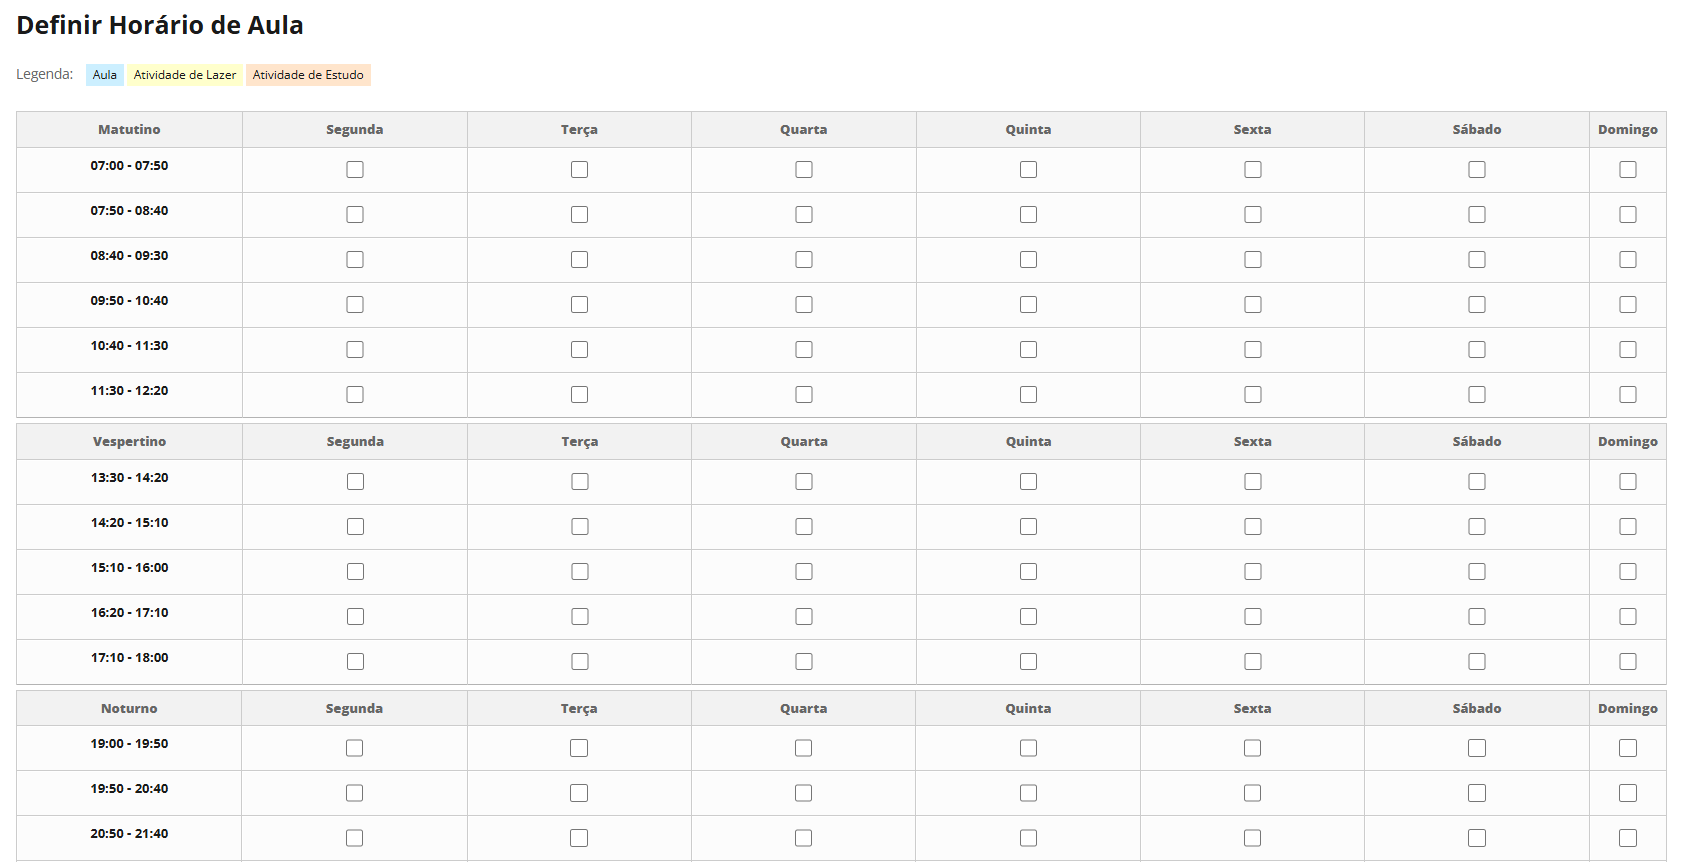Check Sexta 10:40 - 11:30 checkbox
The height and width of the screenshot is (862, 1693).
click(1253, 350)
